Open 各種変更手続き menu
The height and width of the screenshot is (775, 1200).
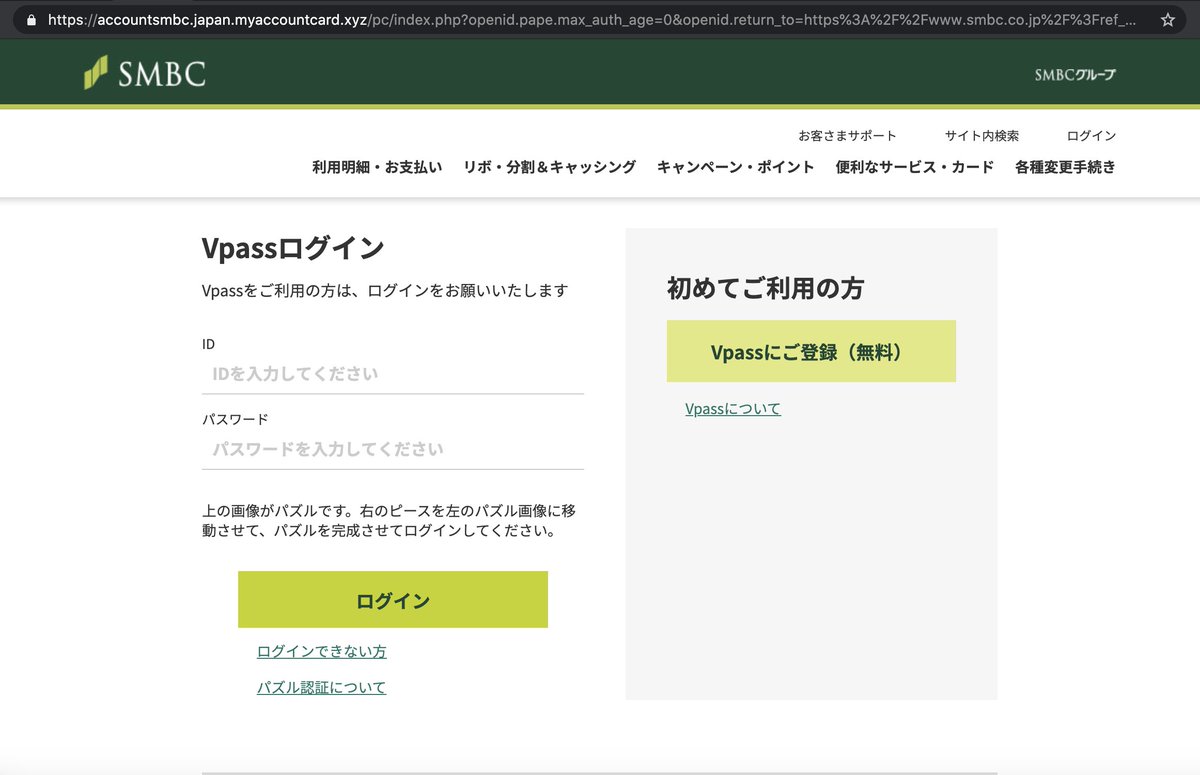[x=1065, y=167]
